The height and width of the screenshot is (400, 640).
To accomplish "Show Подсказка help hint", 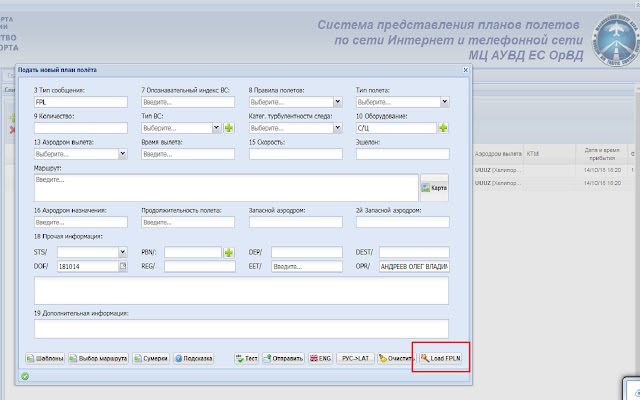I will [195, 357].
